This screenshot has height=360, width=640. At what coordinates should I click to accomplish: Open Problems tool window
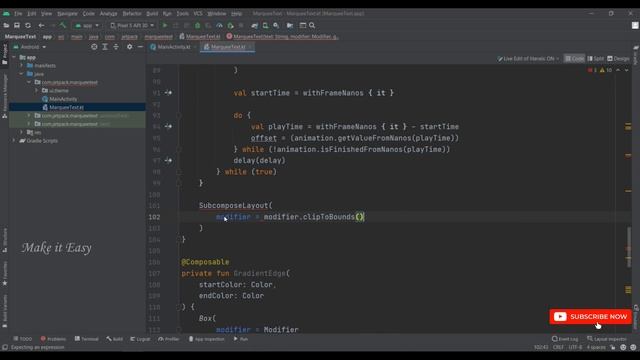click(x=53, y=339)
